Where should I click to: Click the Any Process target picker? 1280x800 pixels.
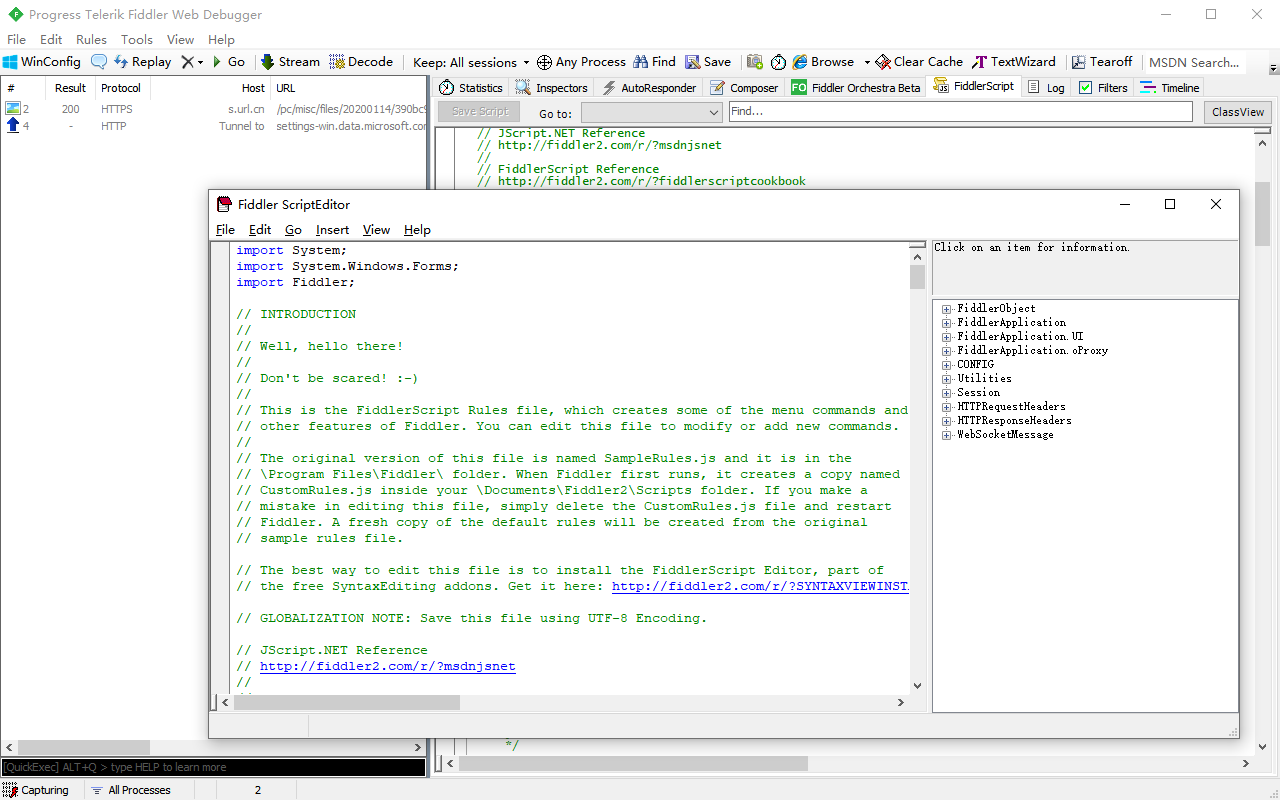coord(581,62)
